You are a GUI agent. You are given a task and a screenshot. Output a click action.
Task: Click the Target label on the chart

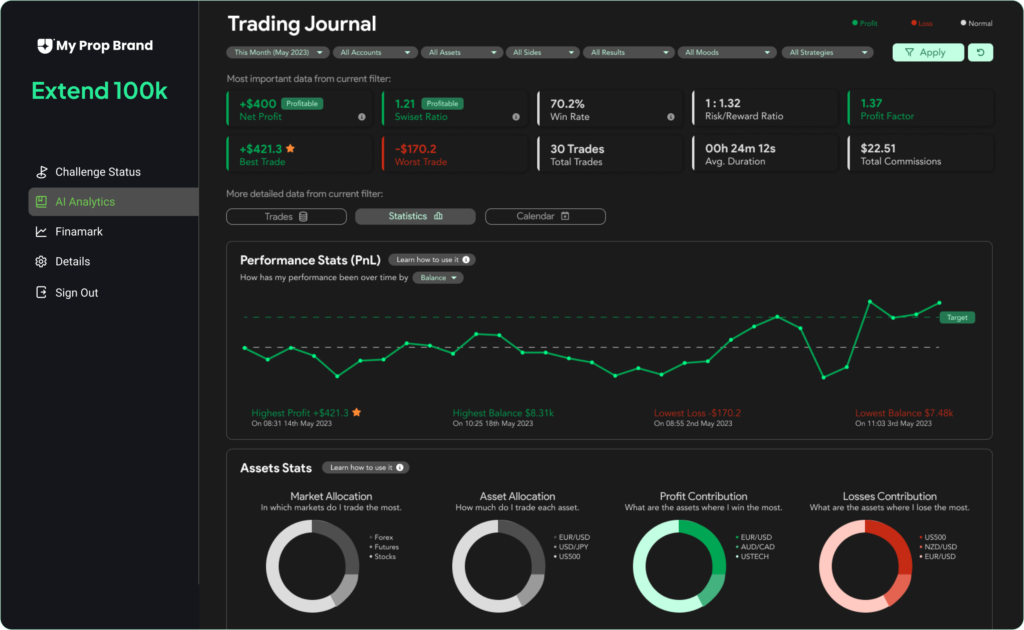tap(957, 318)
